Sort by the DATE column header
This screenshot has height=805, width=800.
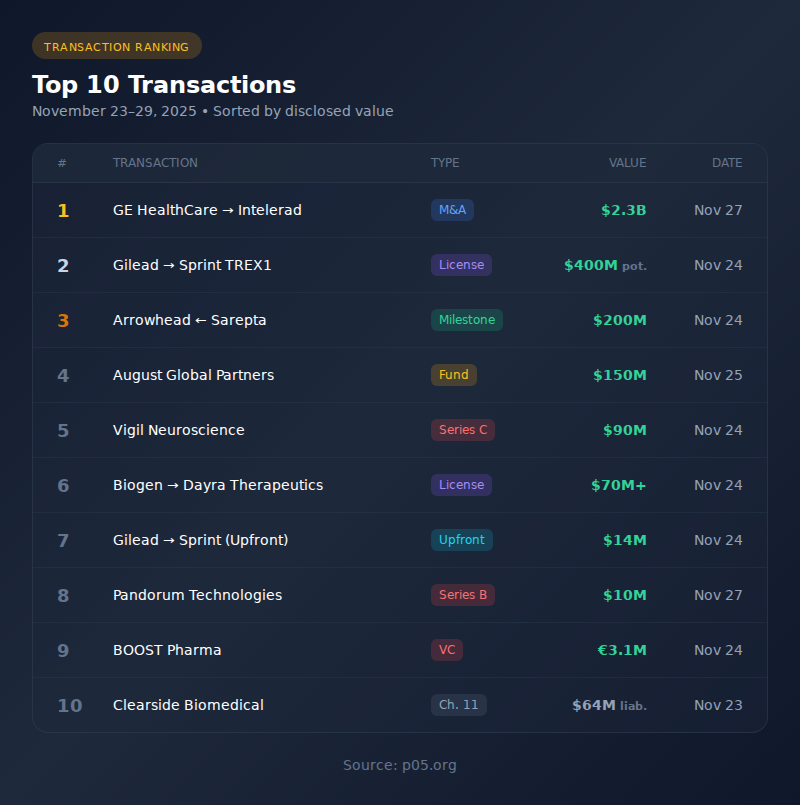(x=726, y=163)
